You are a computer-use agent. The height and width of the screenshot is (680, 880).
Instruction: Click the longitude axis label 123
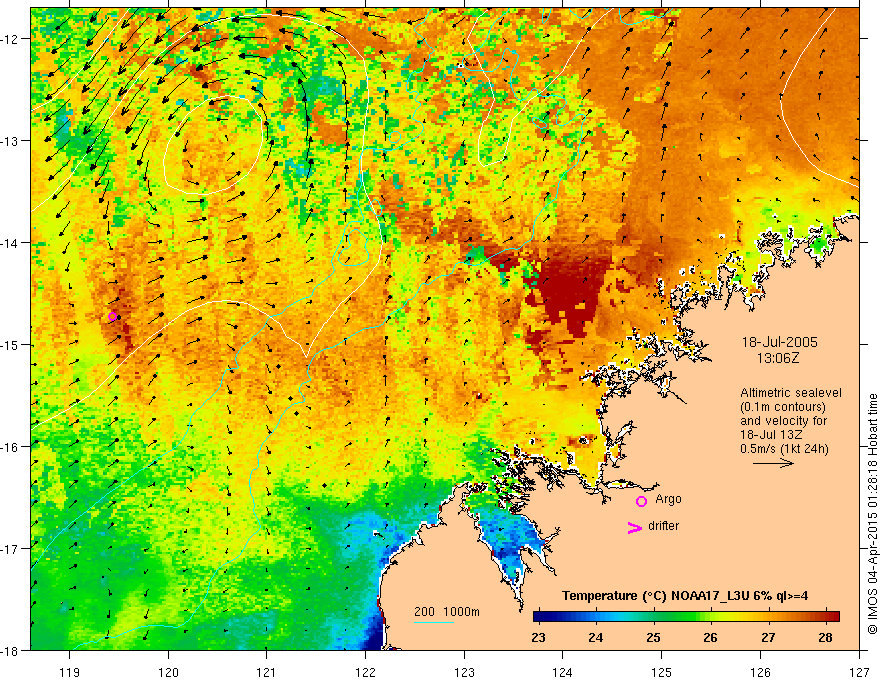click(x=464, y=672)
